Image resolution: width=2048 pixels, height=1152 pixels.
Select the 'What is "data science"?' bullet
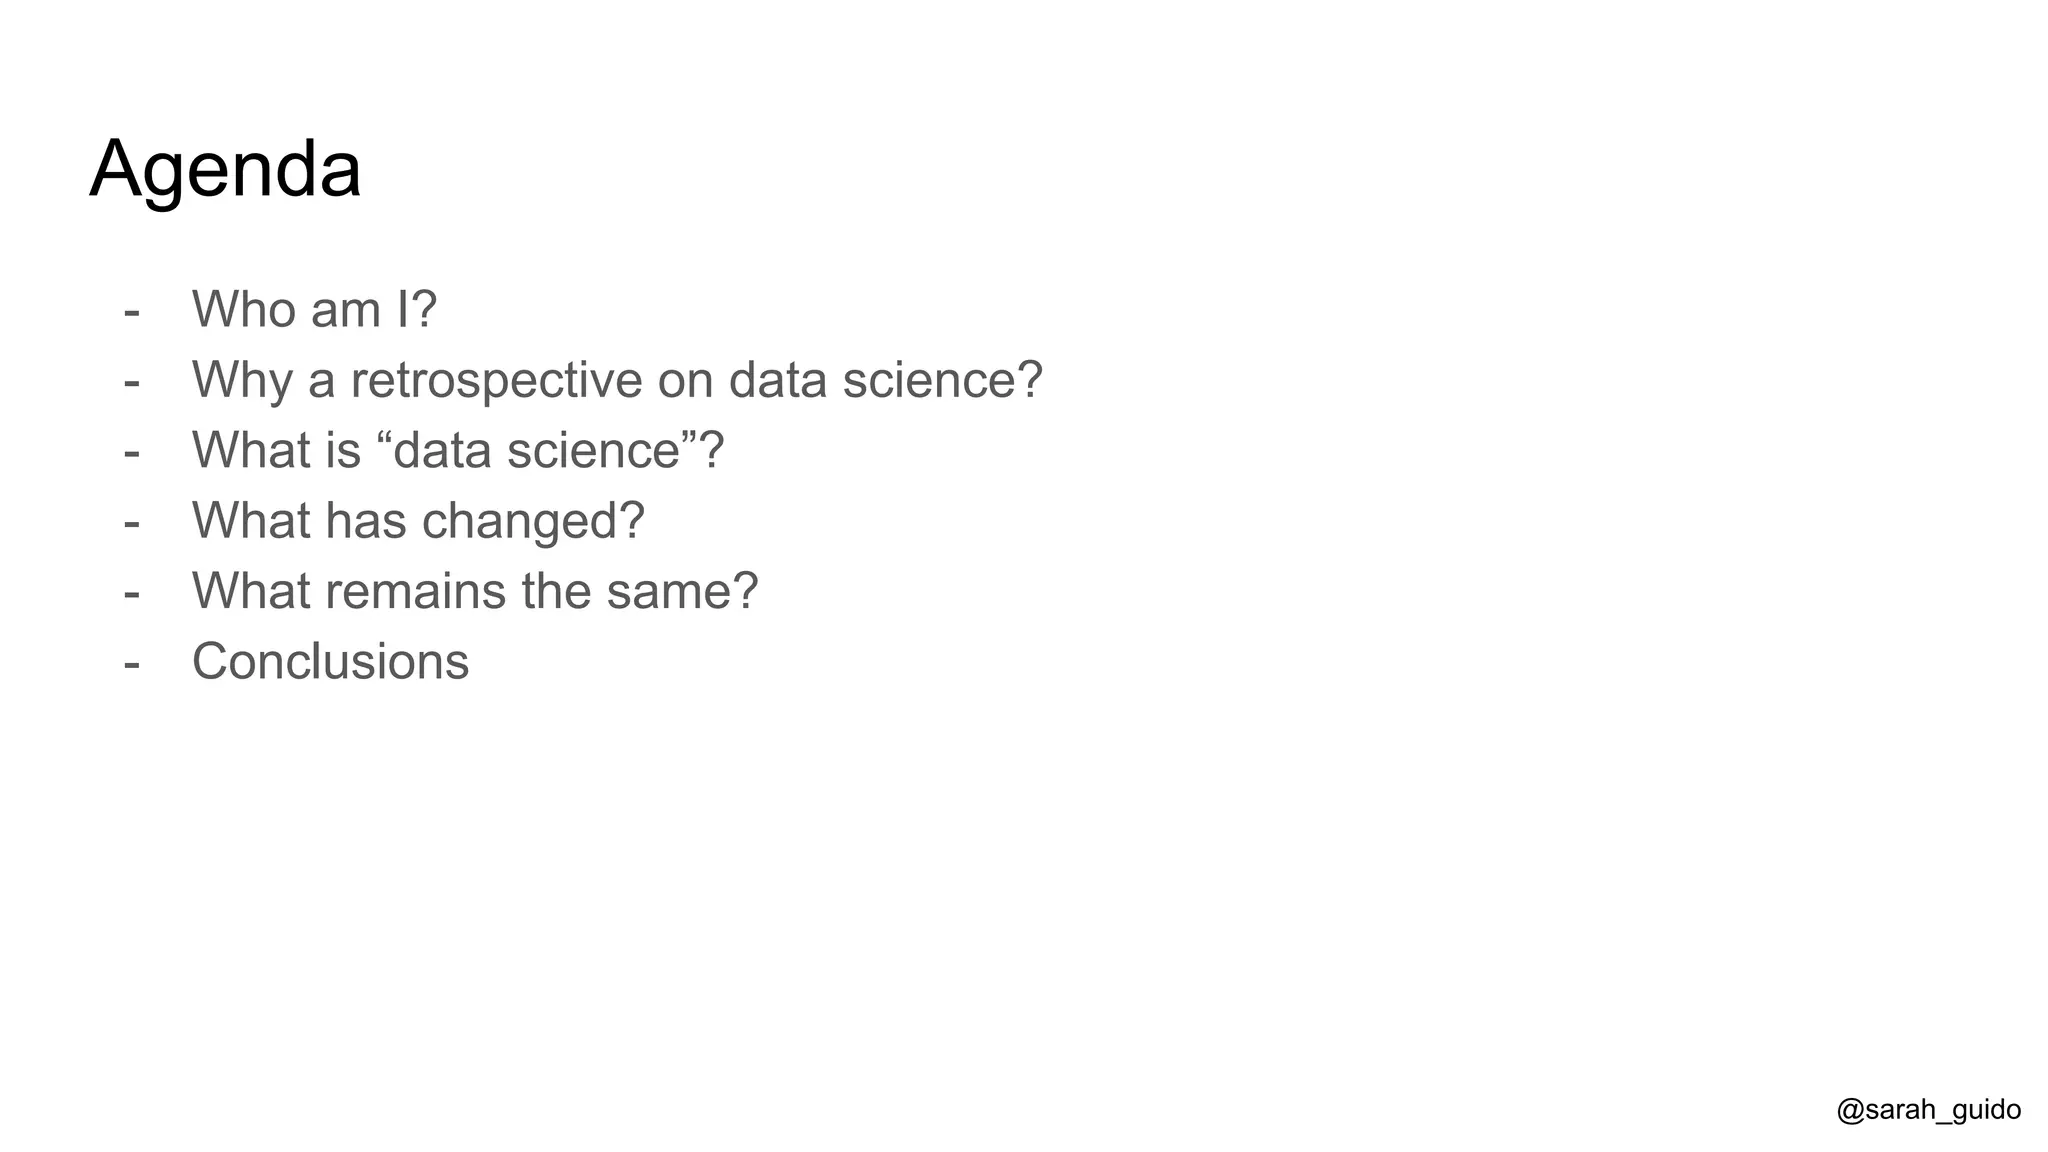click(x=457, y=450)
